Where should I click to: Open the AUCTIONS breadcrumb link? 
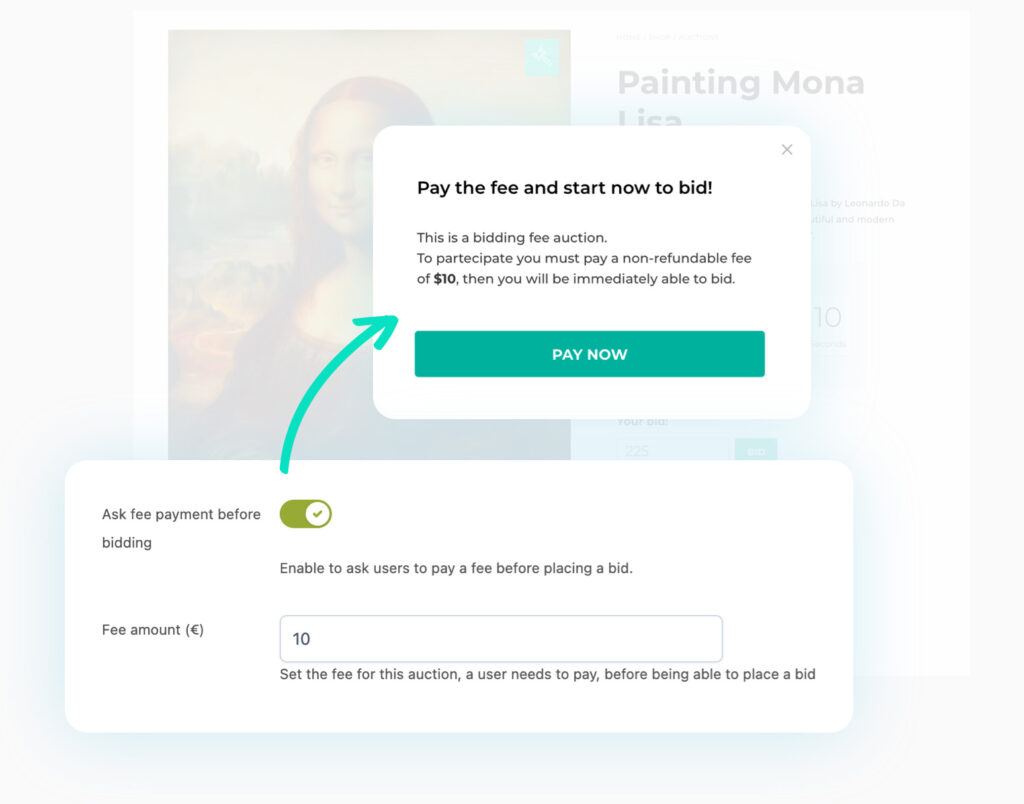(x=698, y=37)
